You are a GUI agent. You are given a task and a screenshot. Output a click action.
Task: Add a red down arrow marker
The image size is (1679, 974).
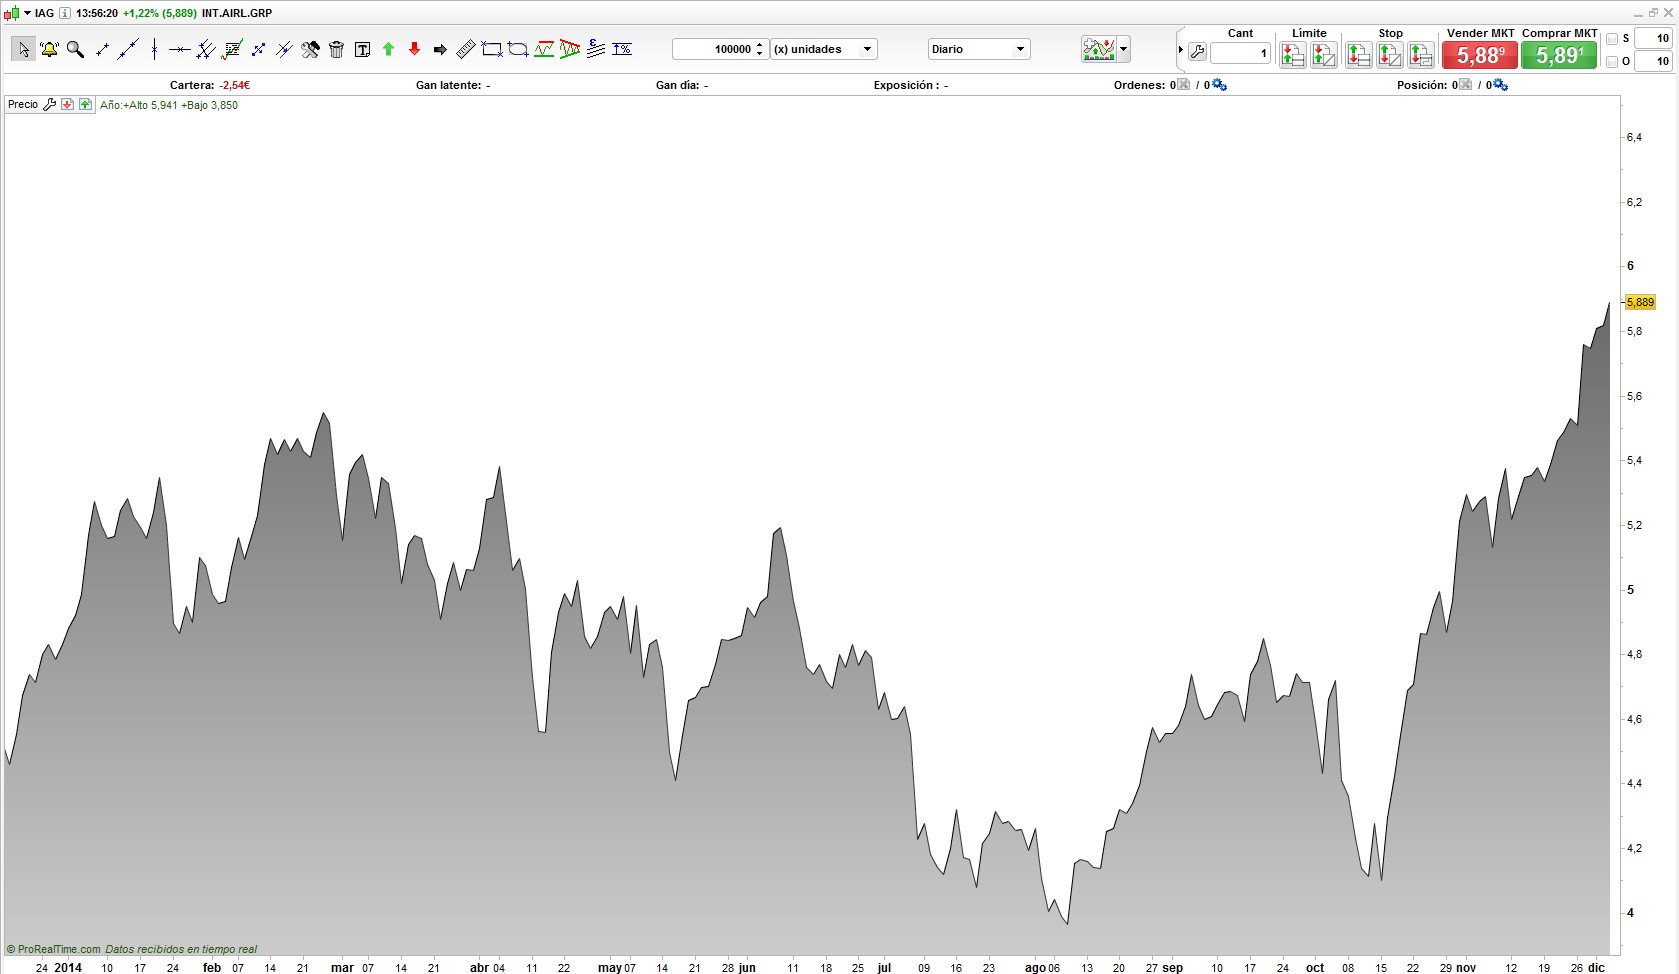[414, 49]
